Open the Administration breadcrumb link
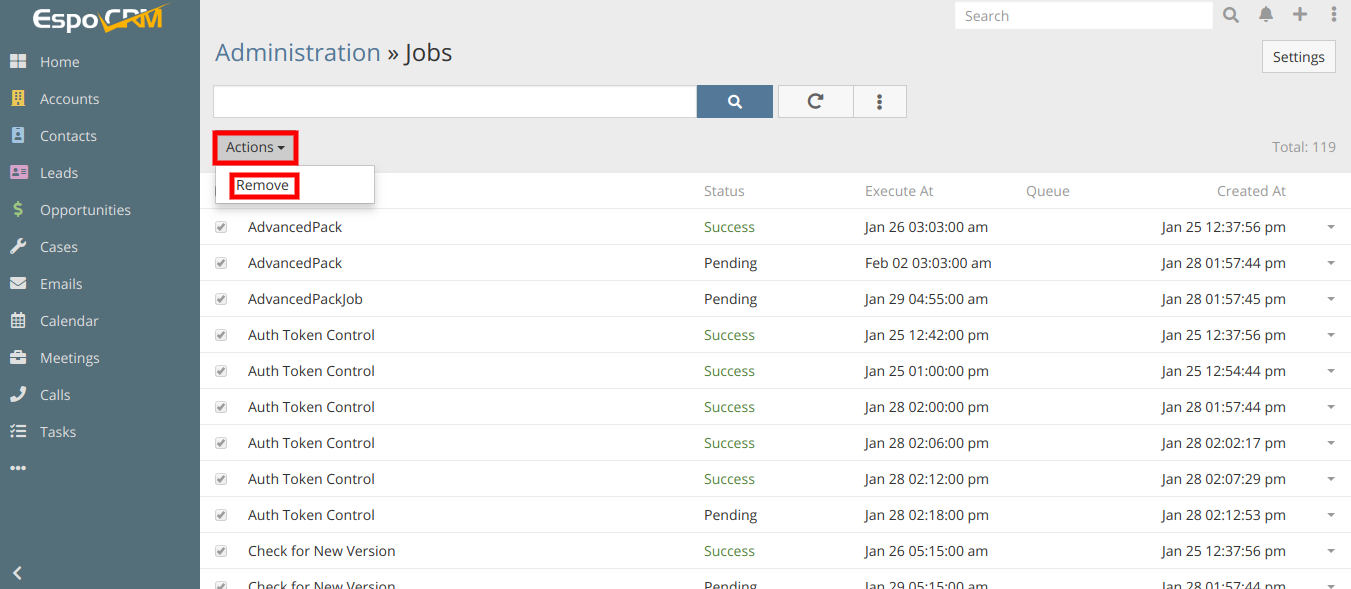1351x589 pixels. click(x=297, y=53)
